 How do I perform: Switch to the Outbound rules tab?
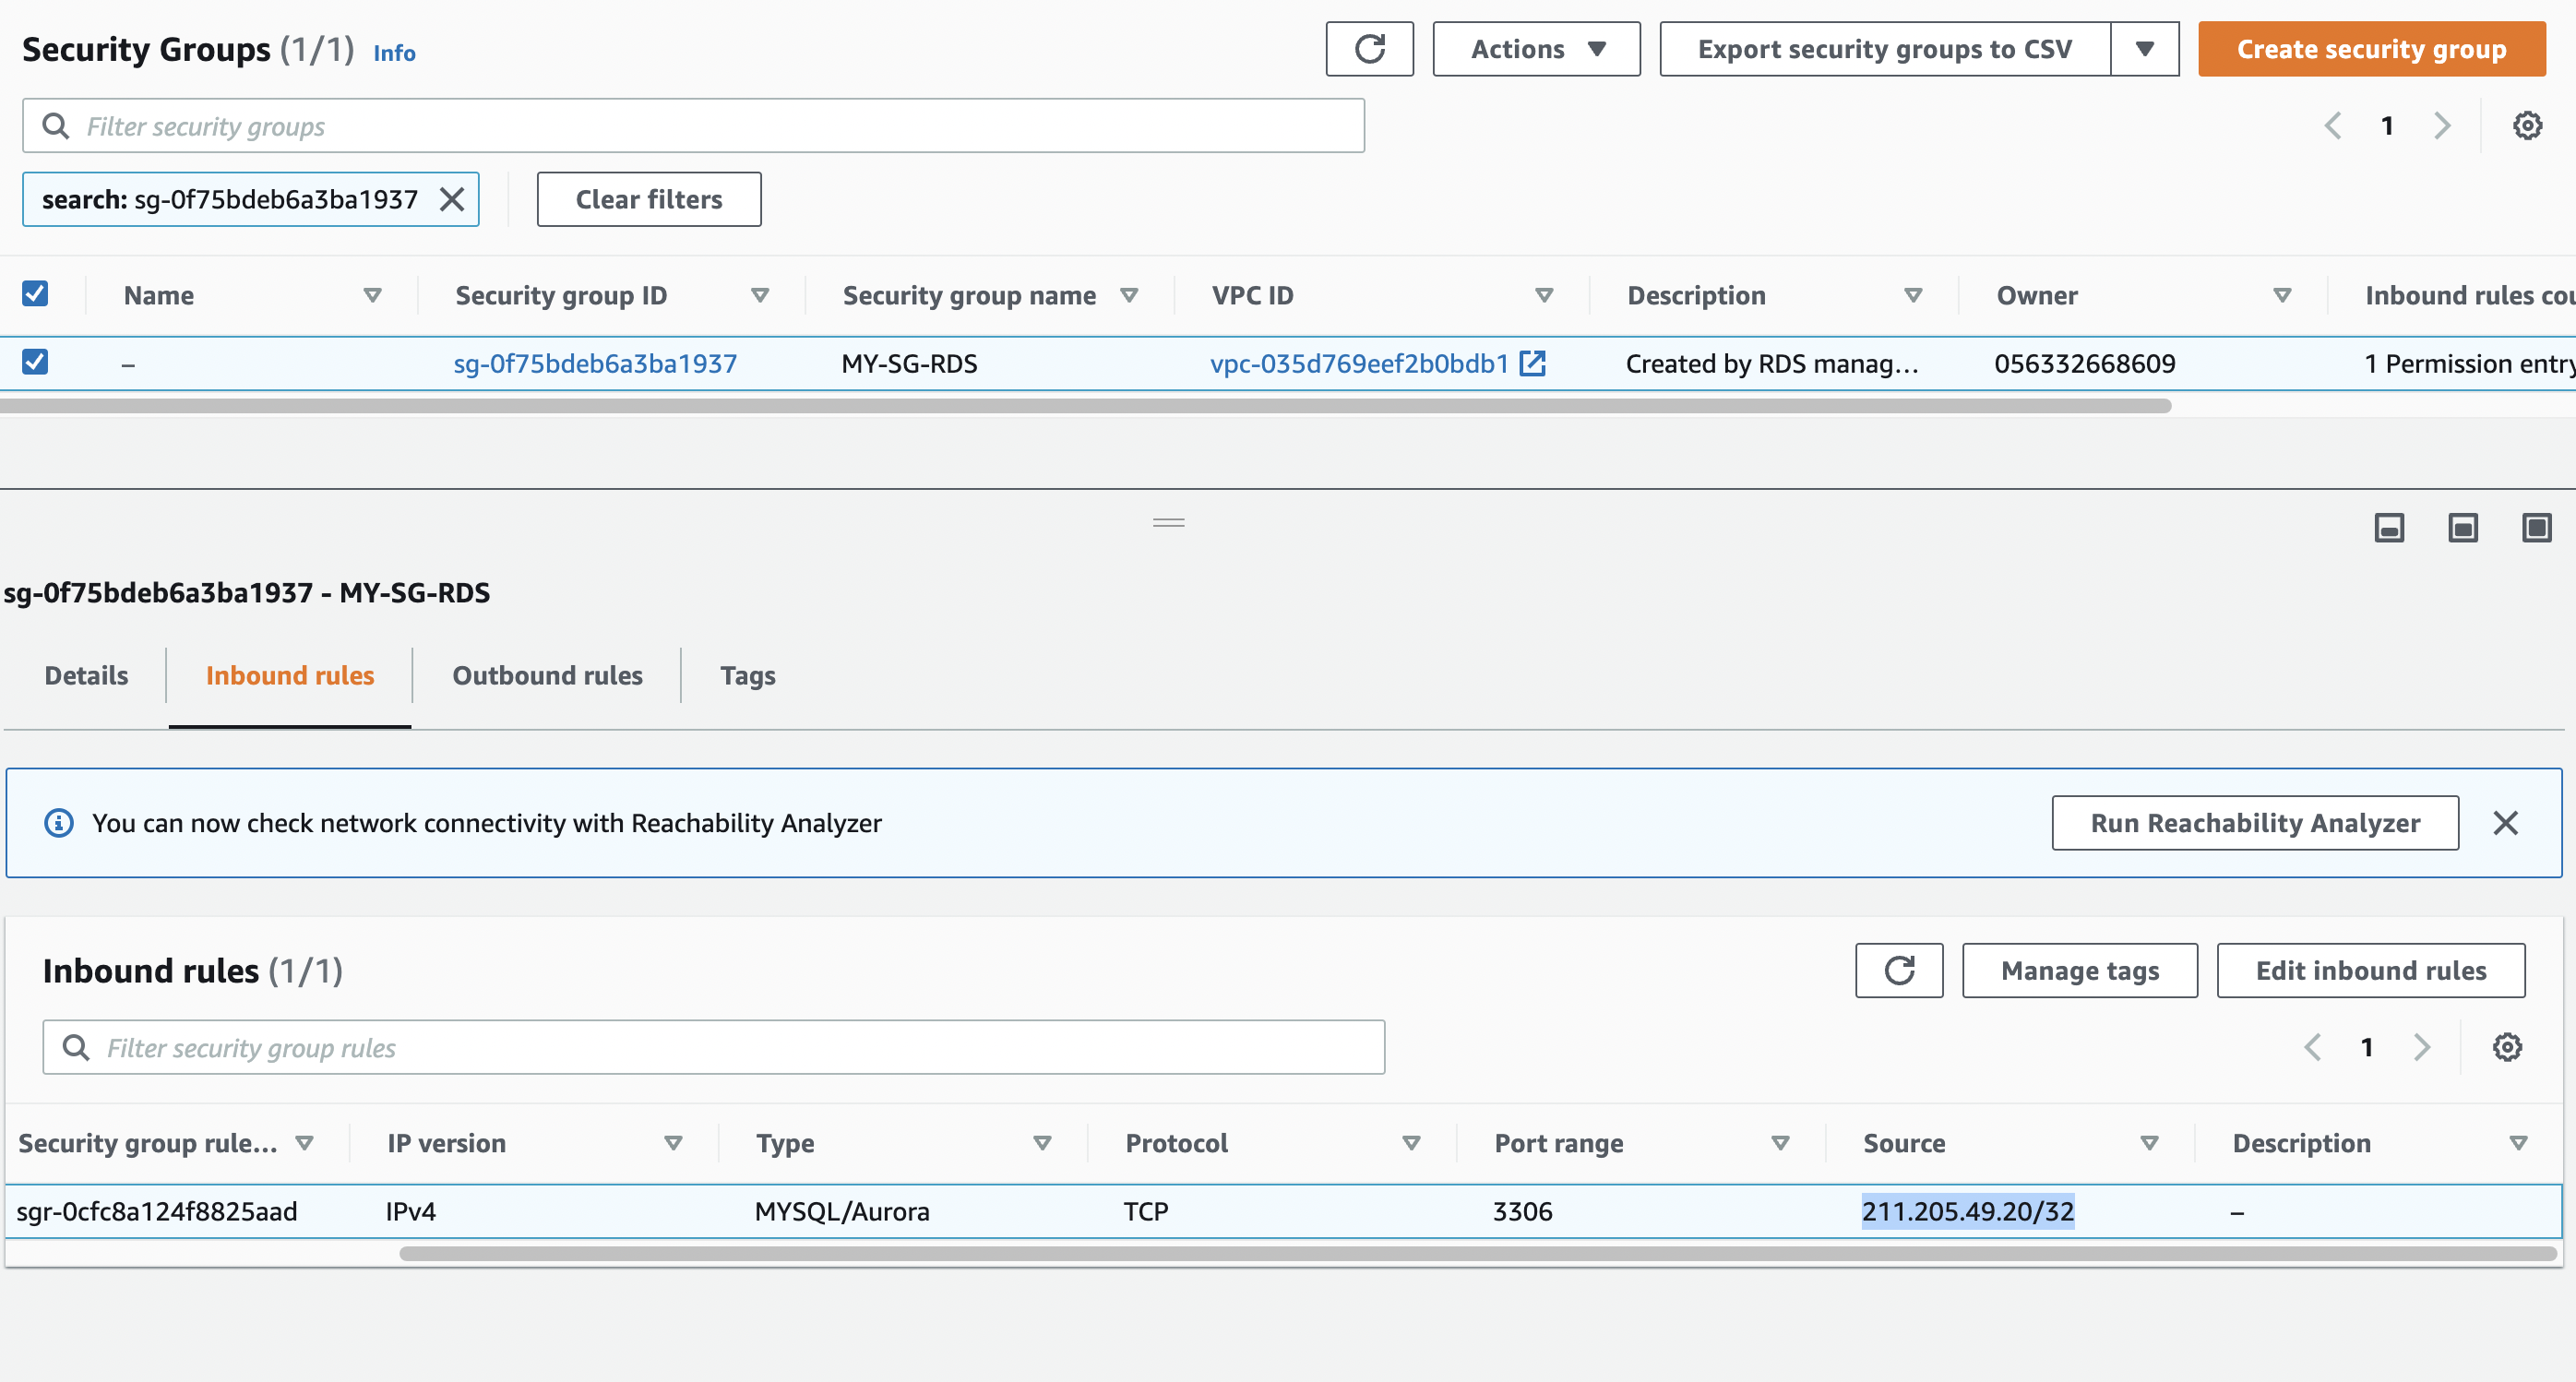(x=547, y=676)
